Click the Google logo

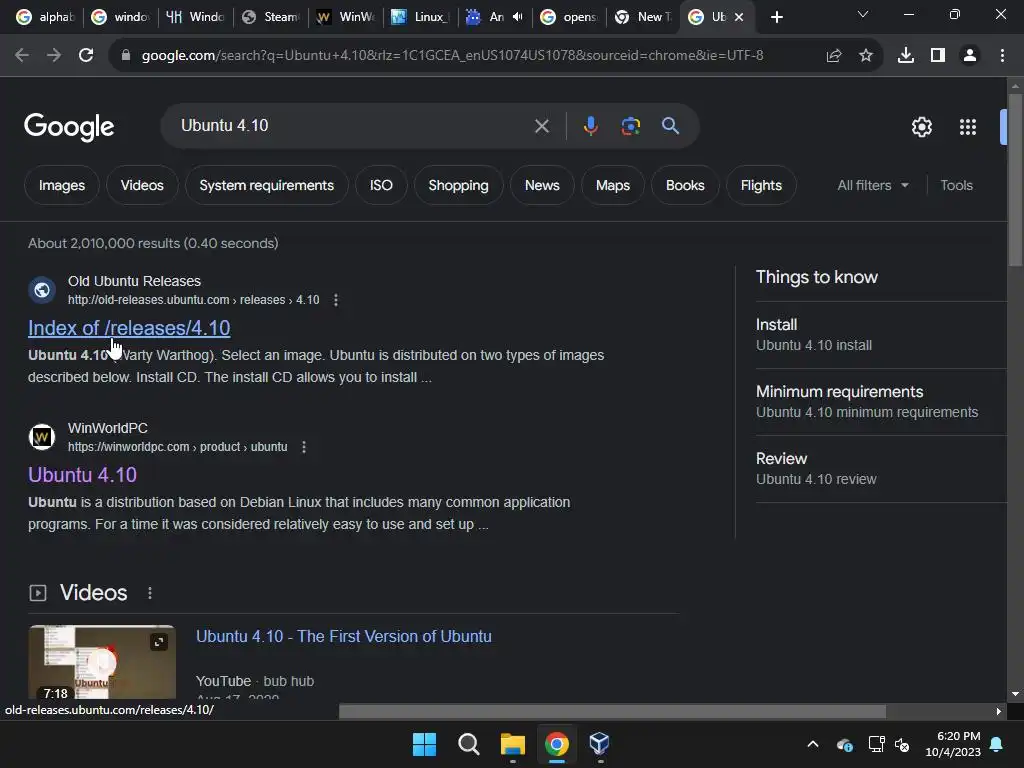click(x=69, y=127)
